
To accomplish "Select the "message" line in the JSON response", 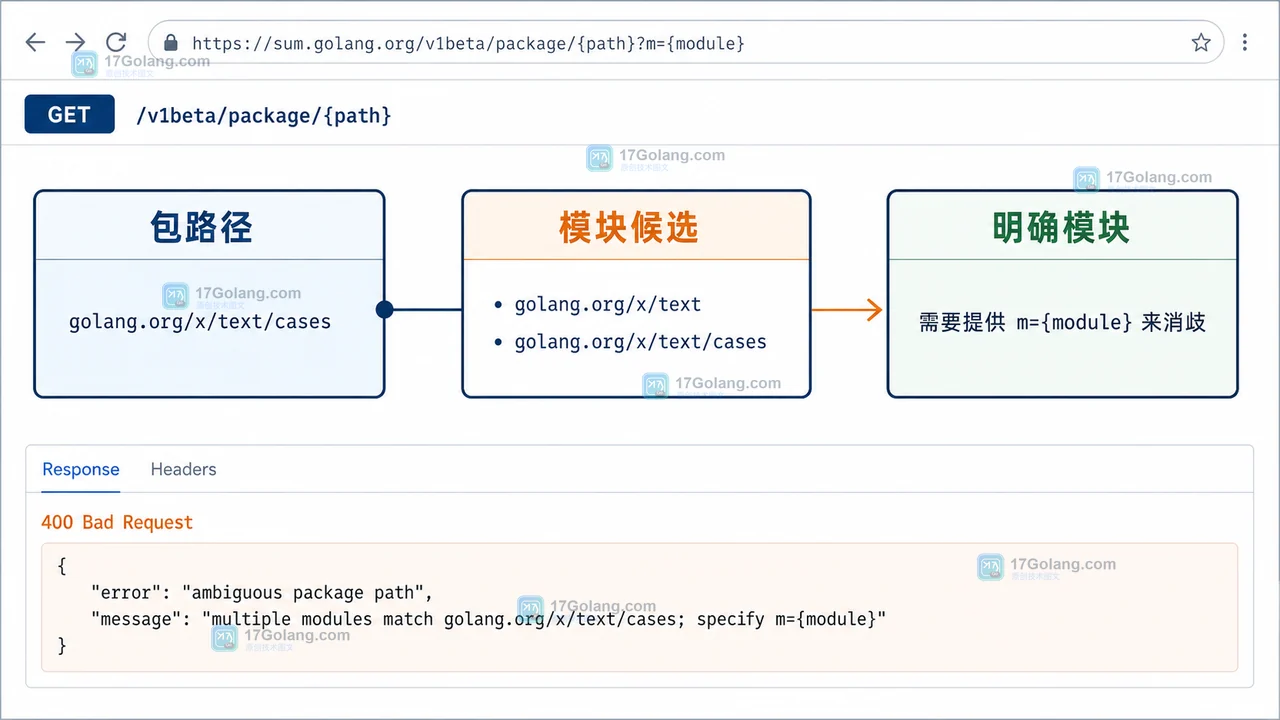I will (x=489, y=619).
